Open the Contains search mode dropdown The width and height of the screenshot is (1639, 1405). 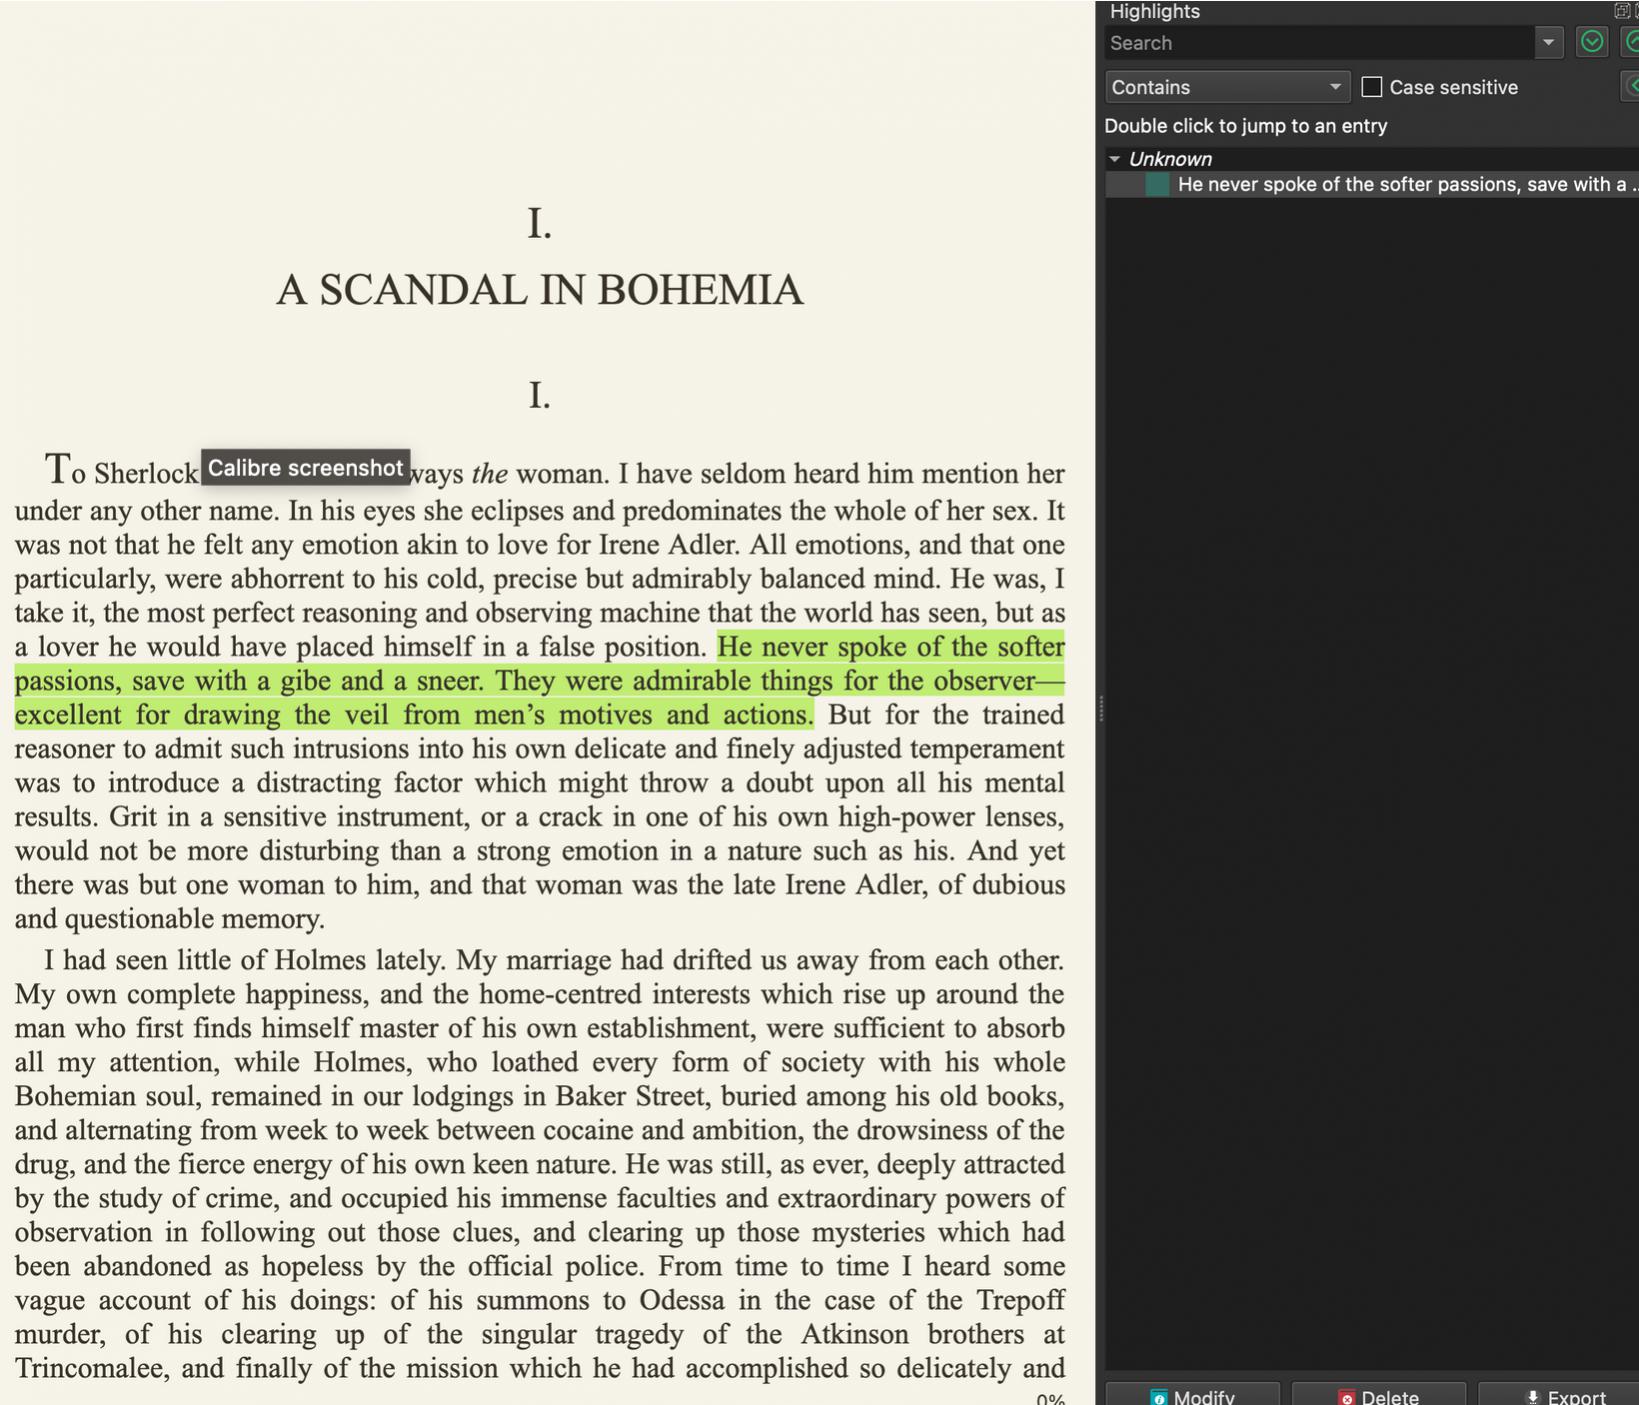(1227, 87)
